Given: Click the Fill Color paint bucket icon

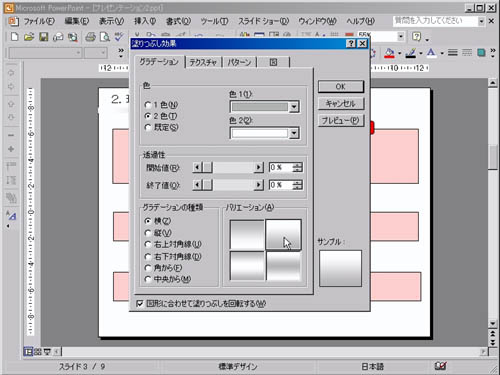Looking at the screenshot, I should 389,53.
